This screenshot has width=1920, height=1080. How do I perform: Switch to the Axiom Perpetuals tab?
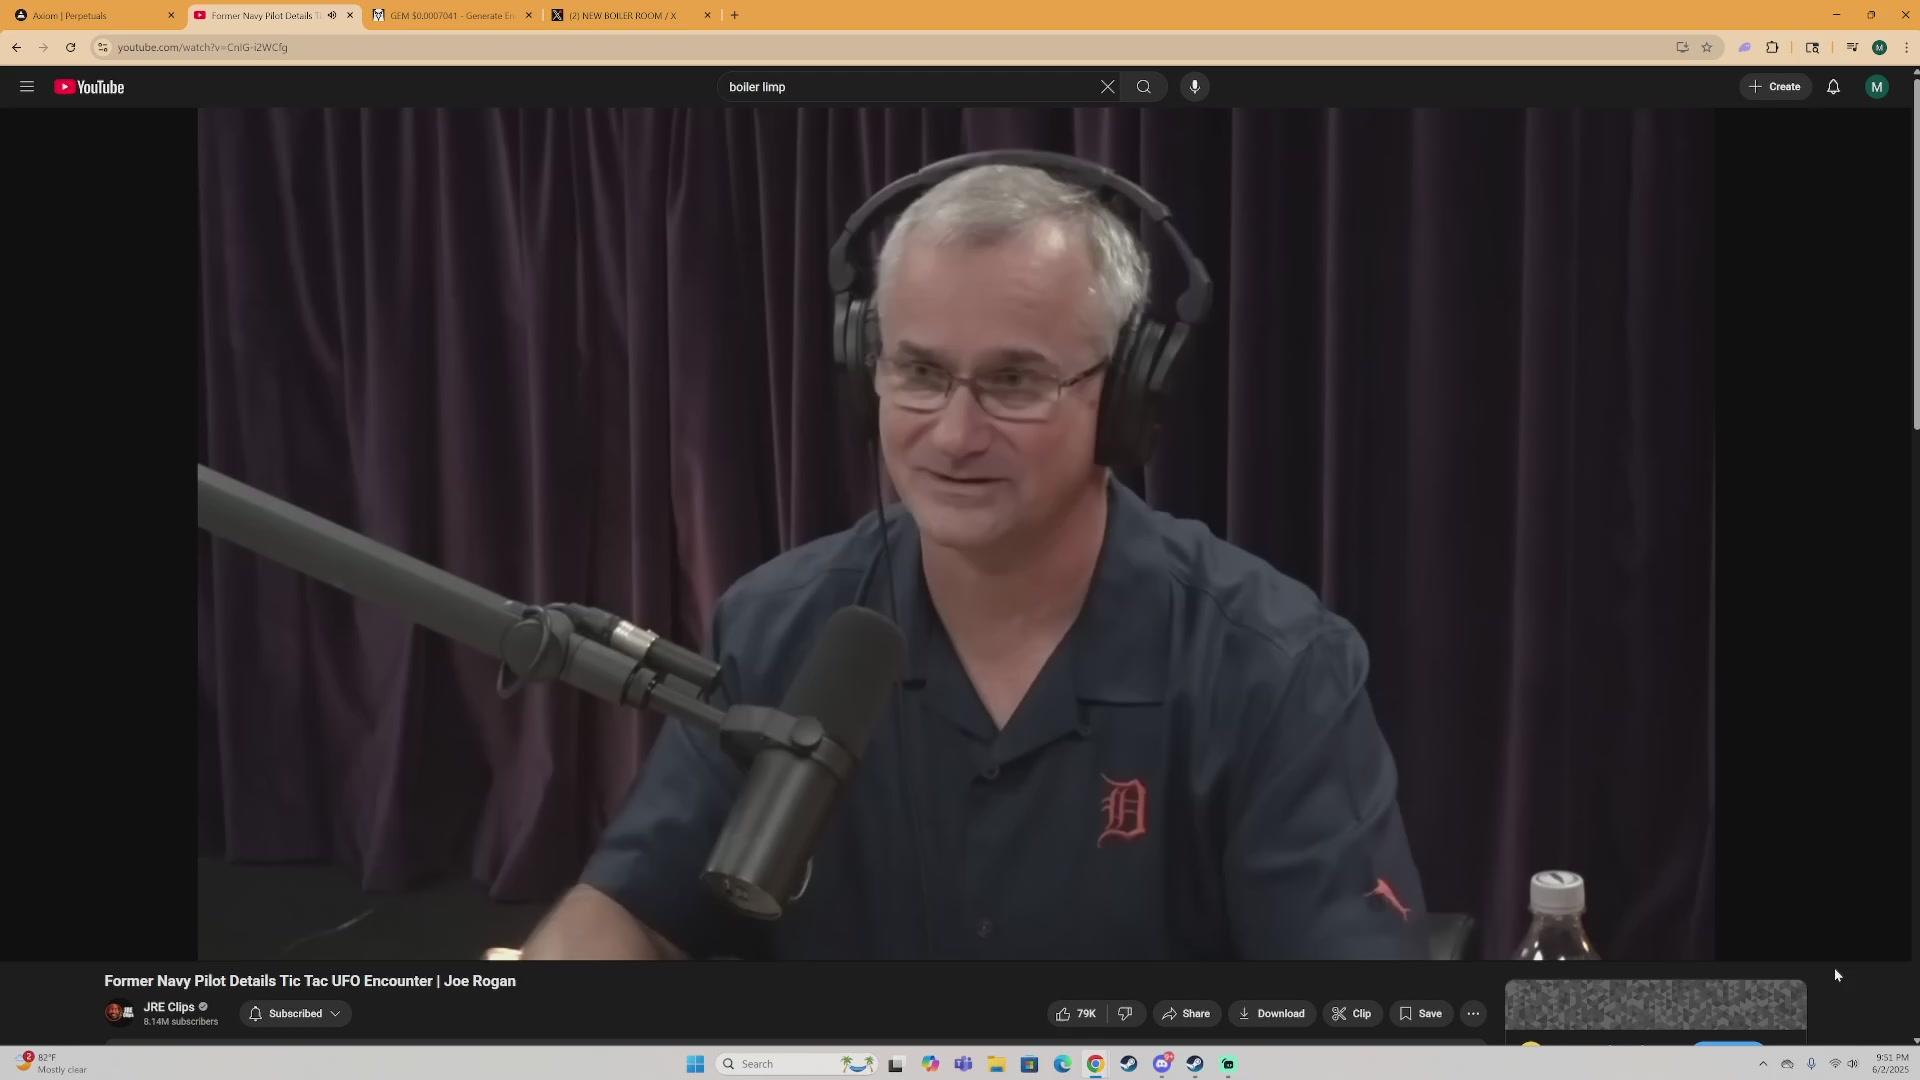point(90,15)
